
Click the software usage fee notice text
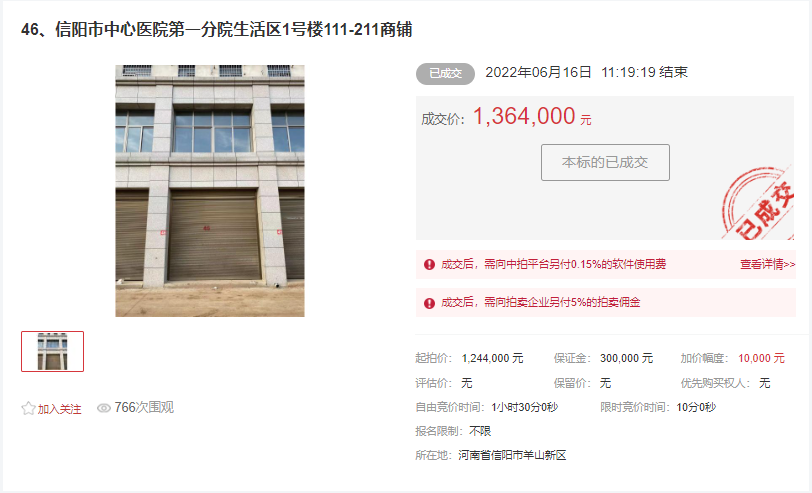click(x=554, y=265)
